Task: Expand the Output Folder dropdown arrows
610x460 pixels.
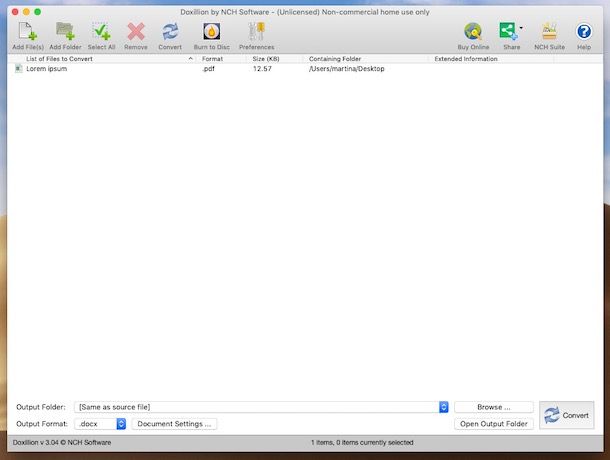Action: click(443, 407)
